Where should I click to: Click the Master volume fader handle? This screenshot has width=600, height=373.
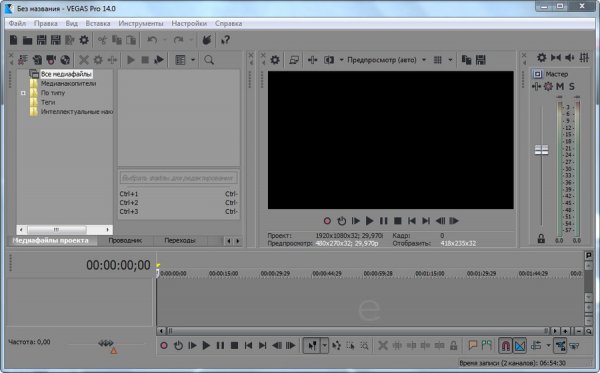[x=541, y=150]
